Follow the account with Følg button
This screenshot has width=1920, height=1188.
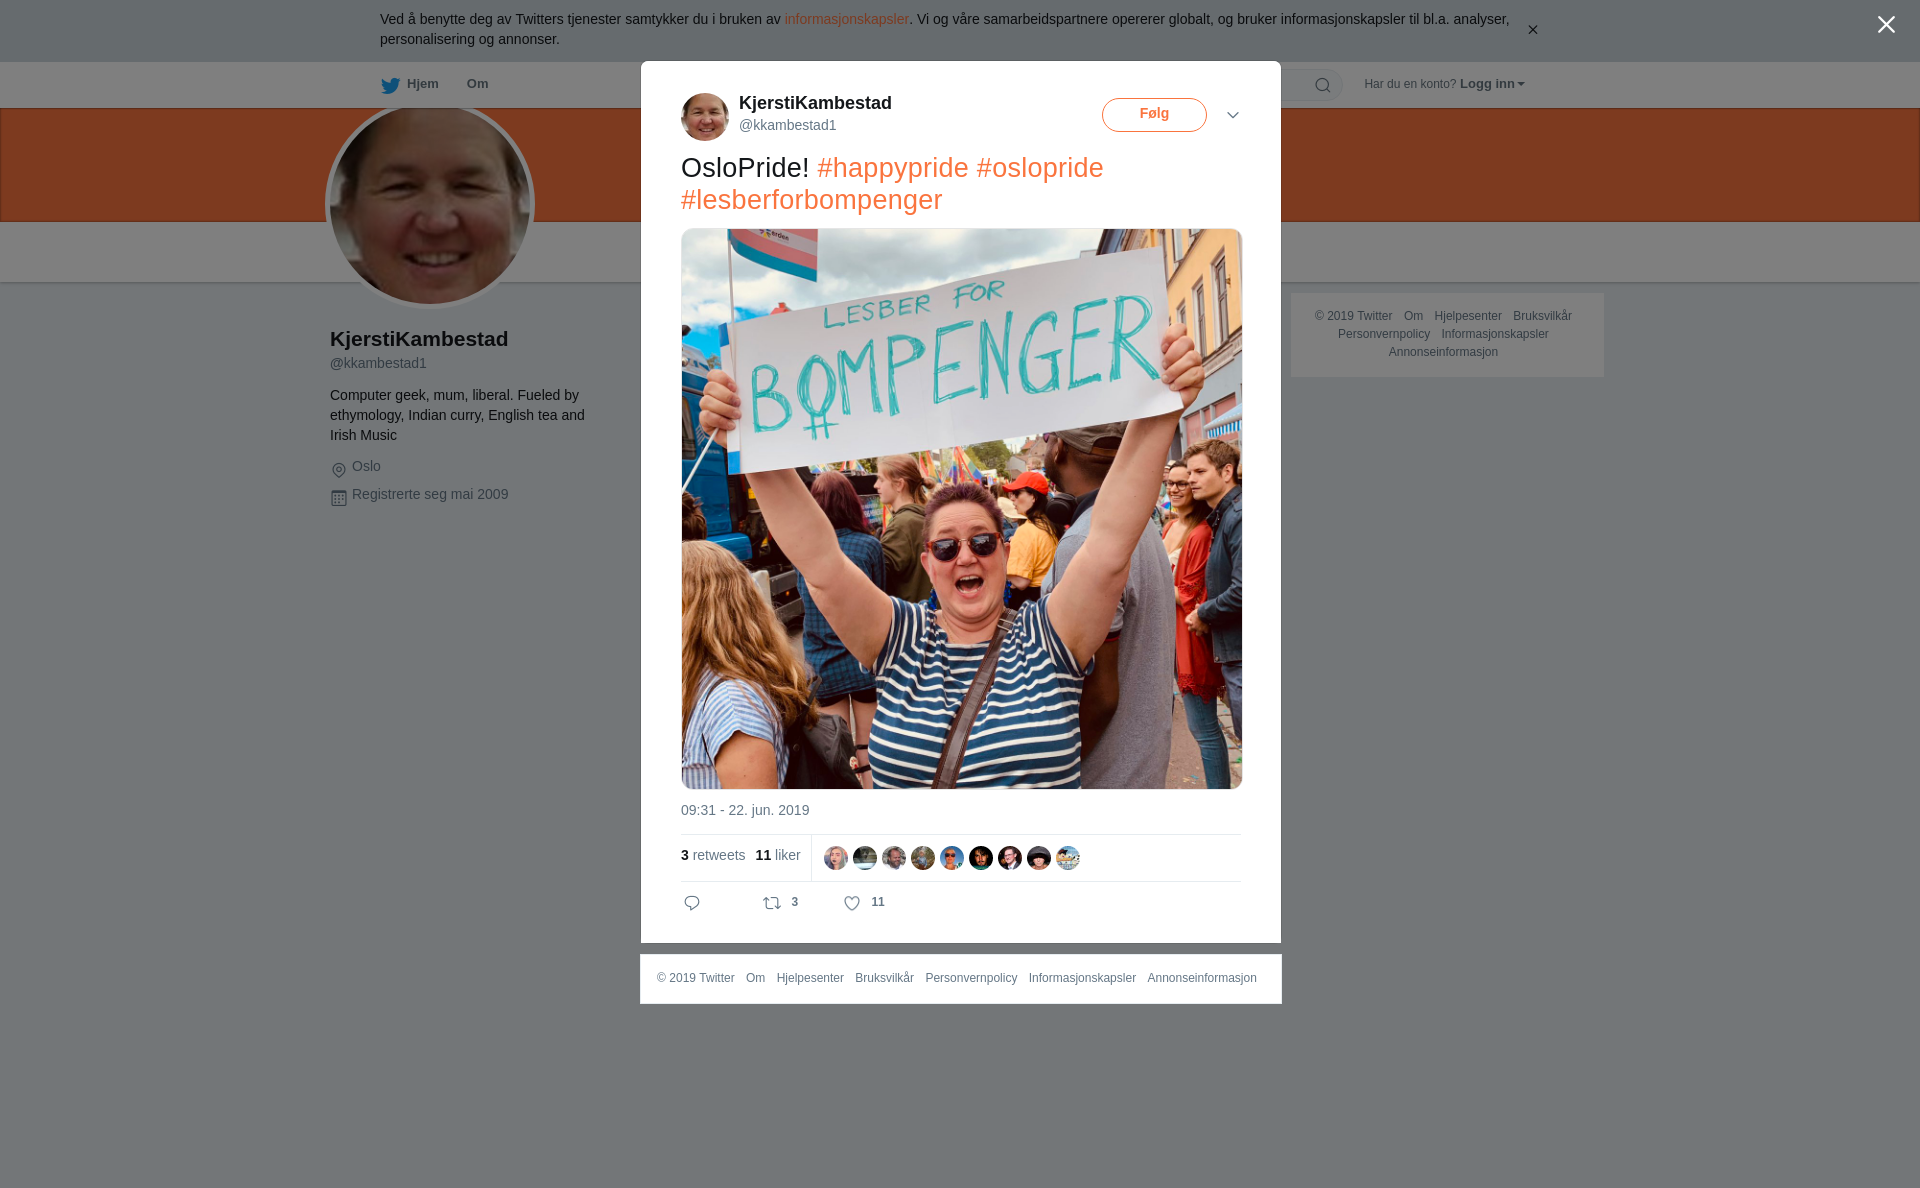click(1154, 115)
